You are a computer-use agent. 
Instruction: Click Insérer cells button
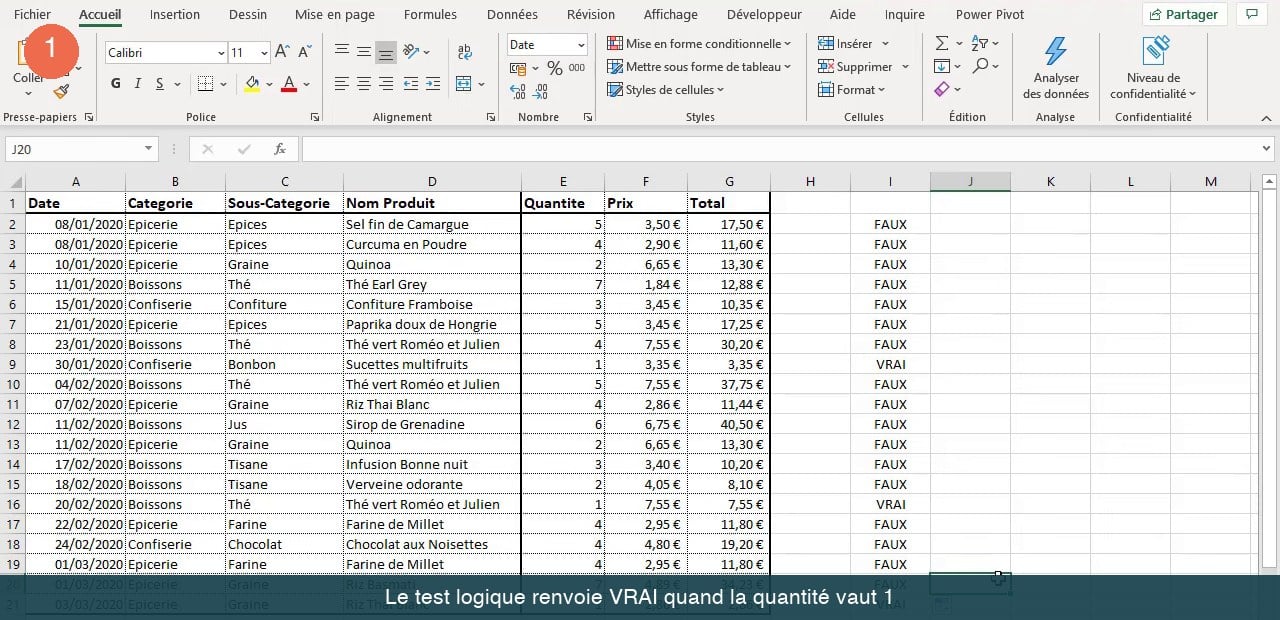(x=845, y=44)
